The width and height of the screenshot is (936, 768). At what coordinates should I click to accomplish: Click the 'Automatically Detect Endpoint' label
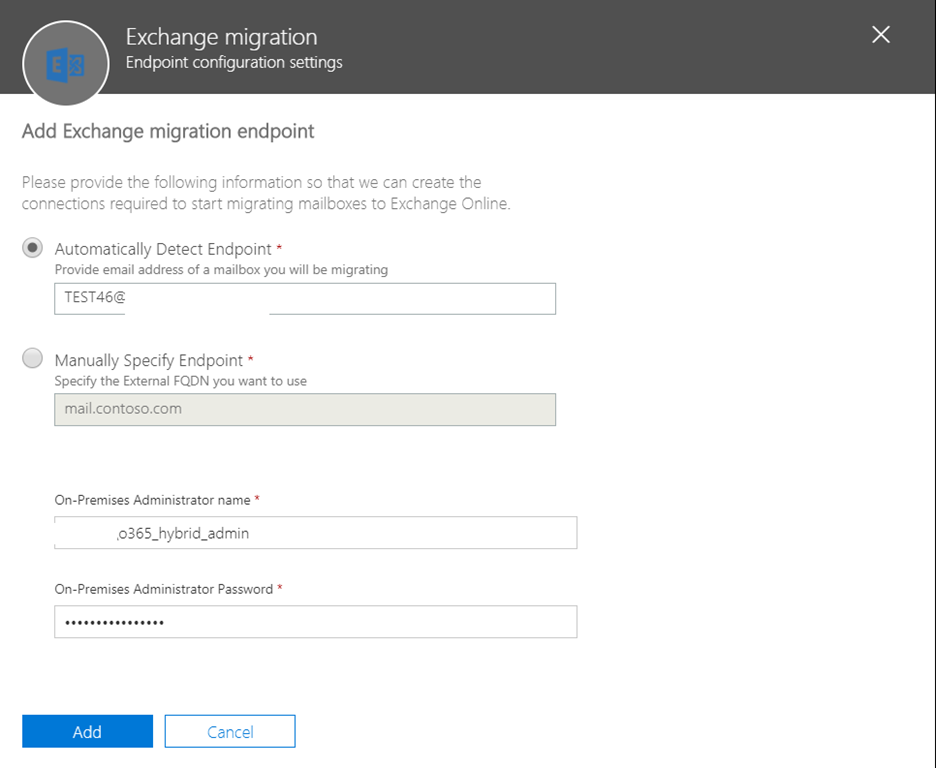click(x=163, y=249)
